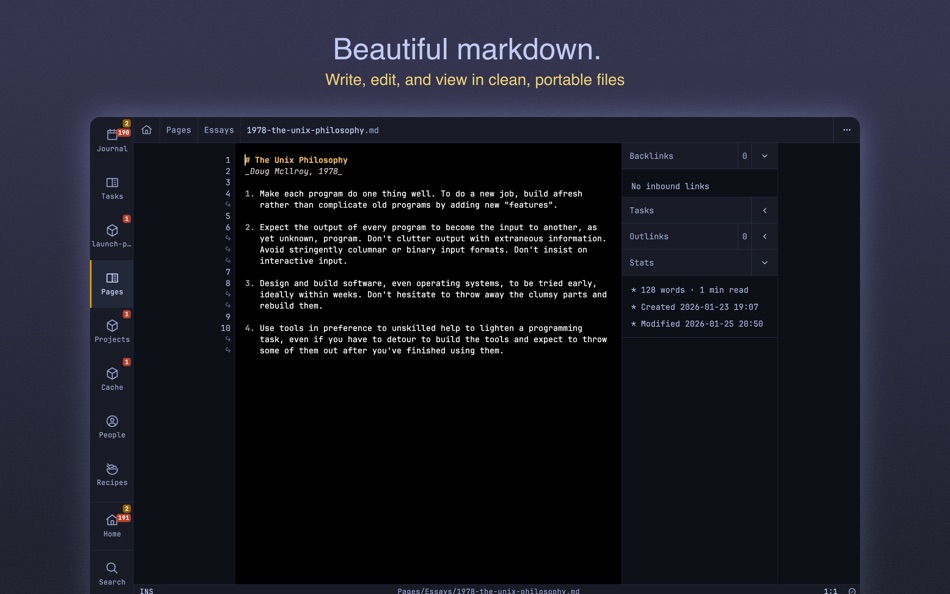Click the 'No inbound links' message
The height and width of the screenshot is (594, 950).
tap(669, 186)
